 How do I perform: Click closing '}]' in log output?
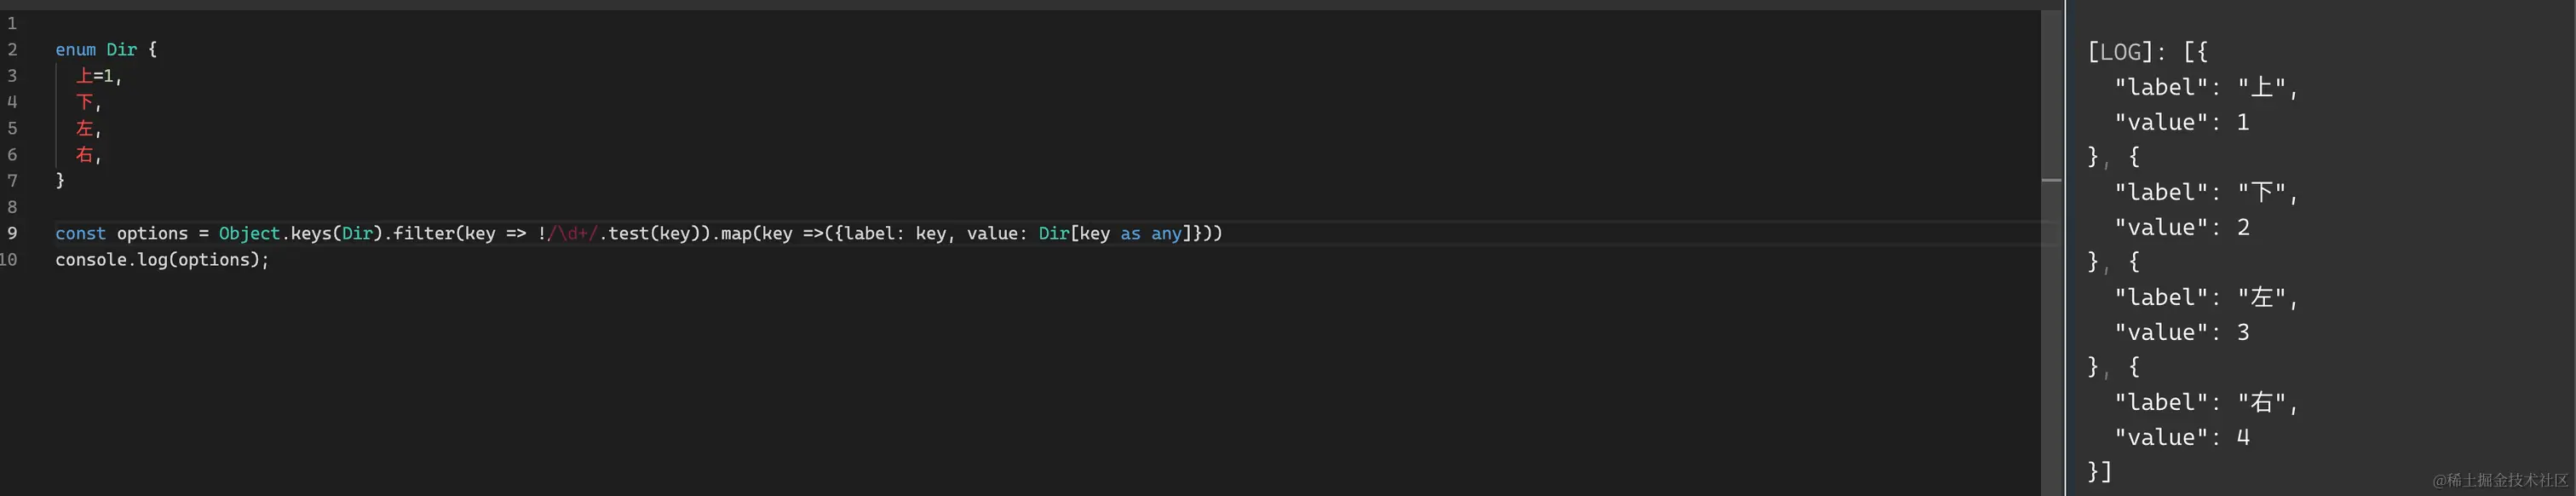[2100, 471]
